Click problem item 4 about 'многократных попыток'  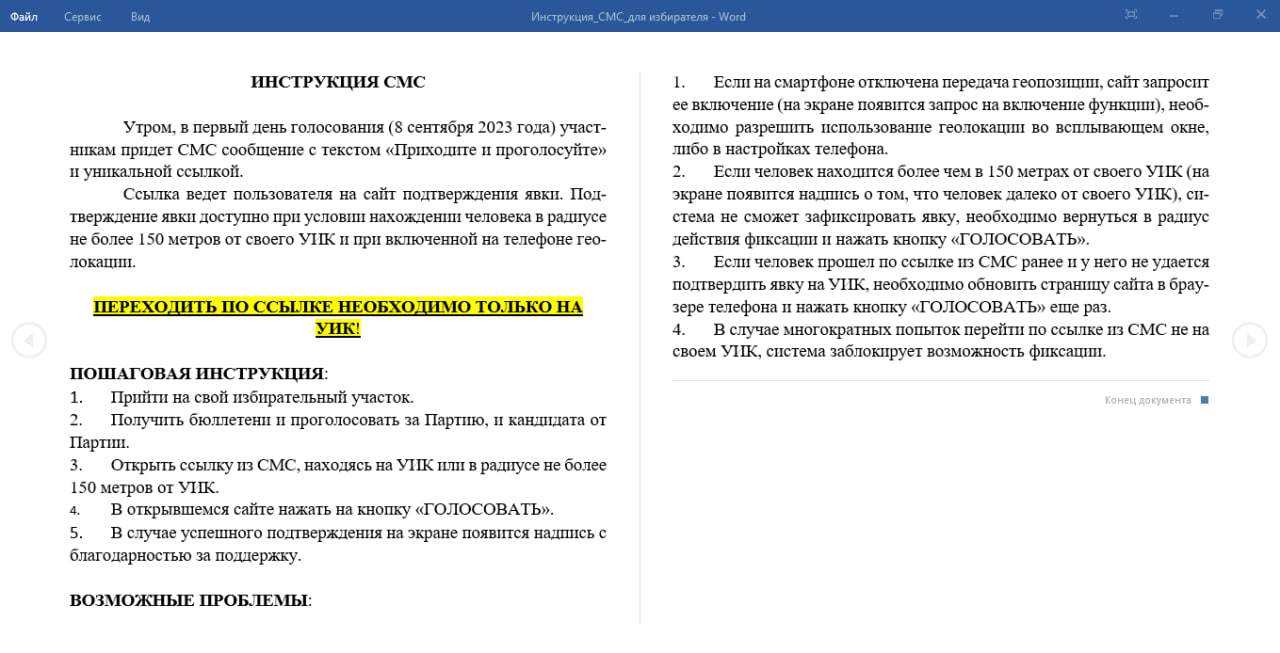[x=940, y=341]
